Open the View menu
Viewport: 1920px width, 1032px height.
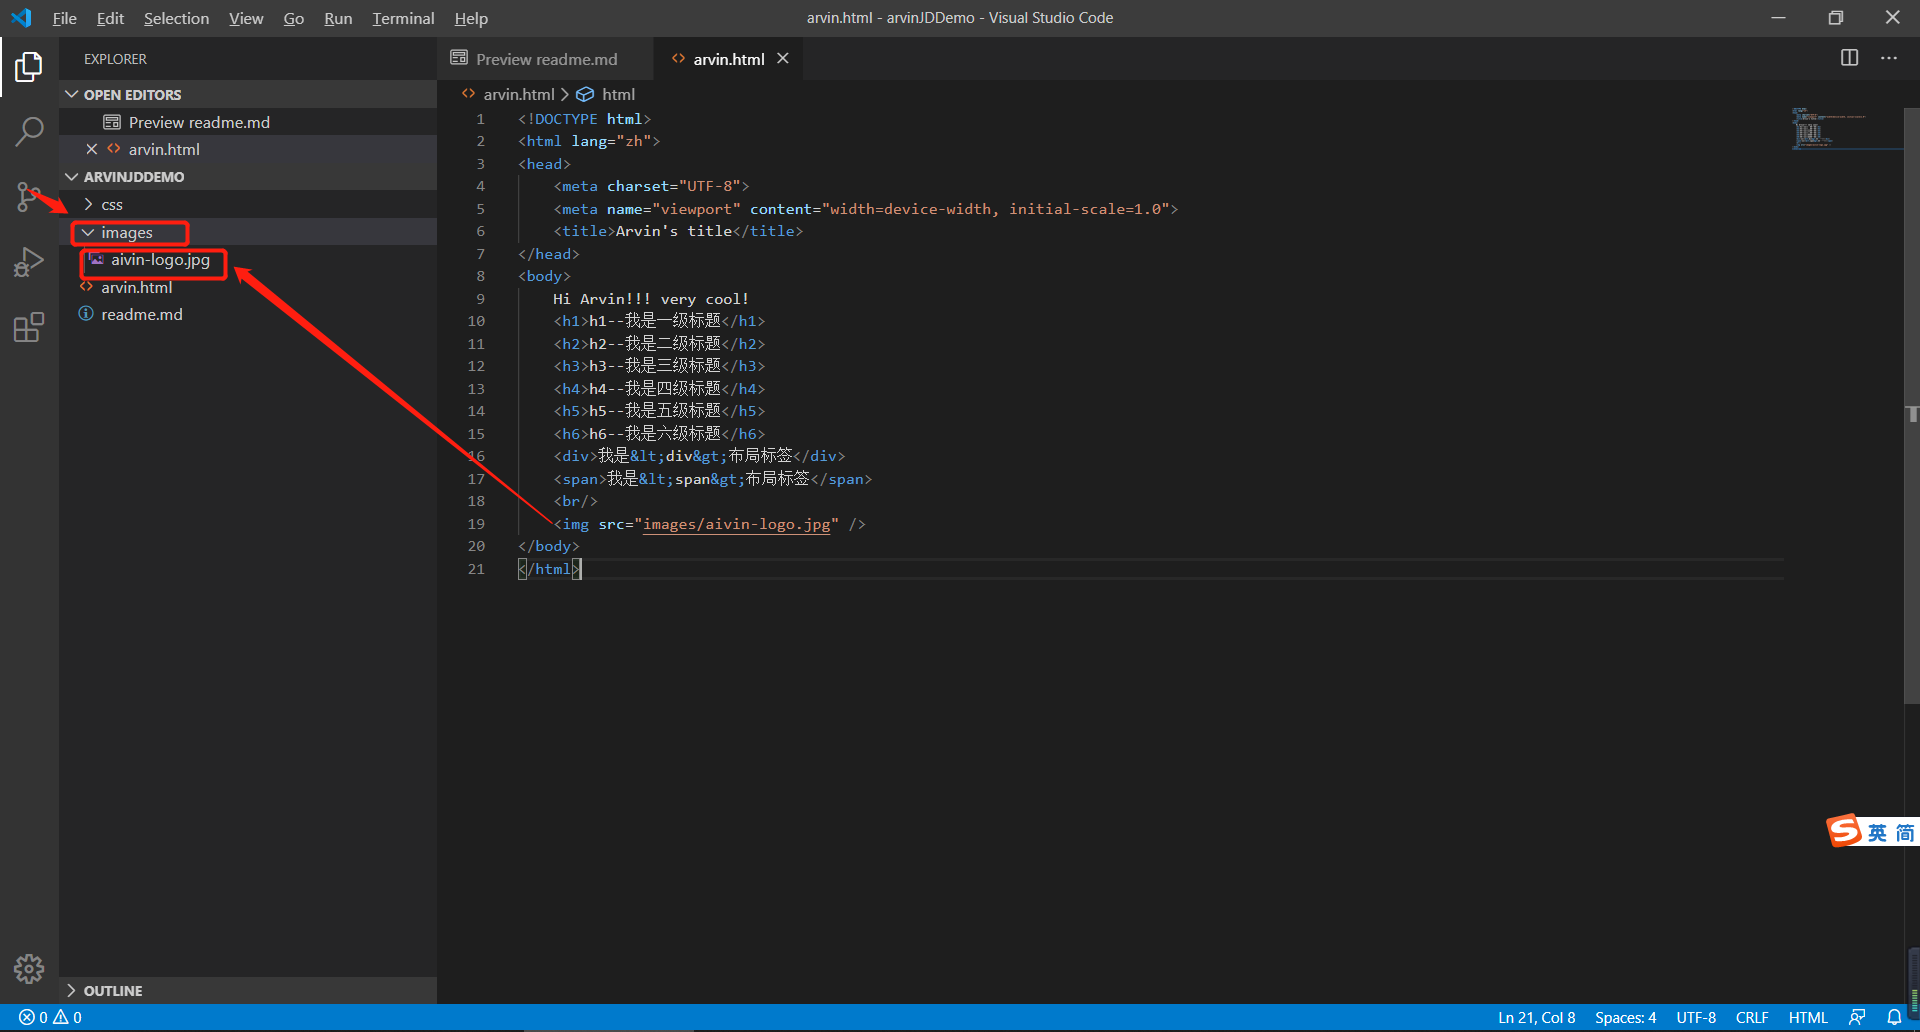pos(246,18)
